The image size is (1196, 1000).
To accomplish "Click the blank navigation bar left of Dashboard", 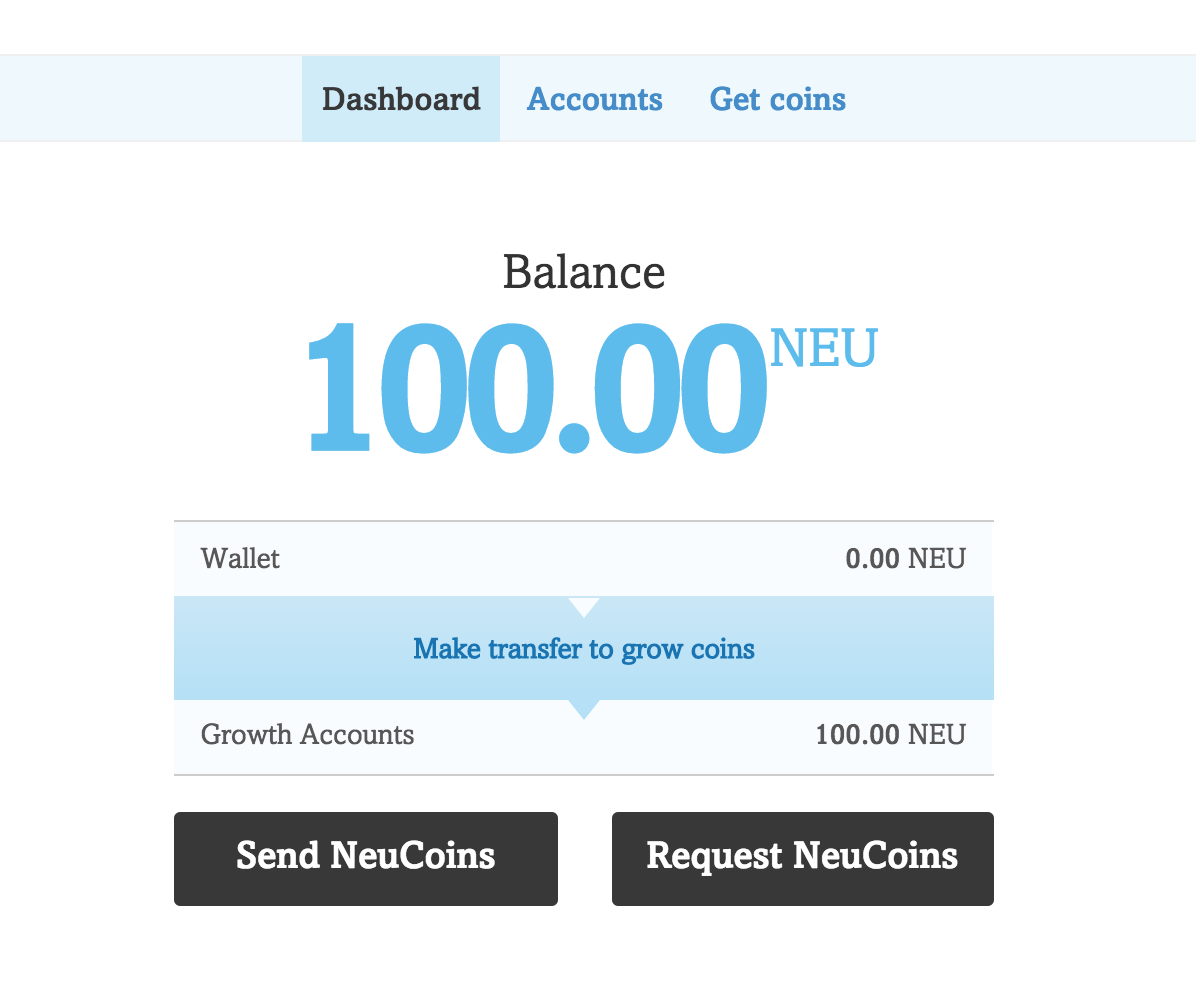I will pyautogui.click(x=150, y=99).
